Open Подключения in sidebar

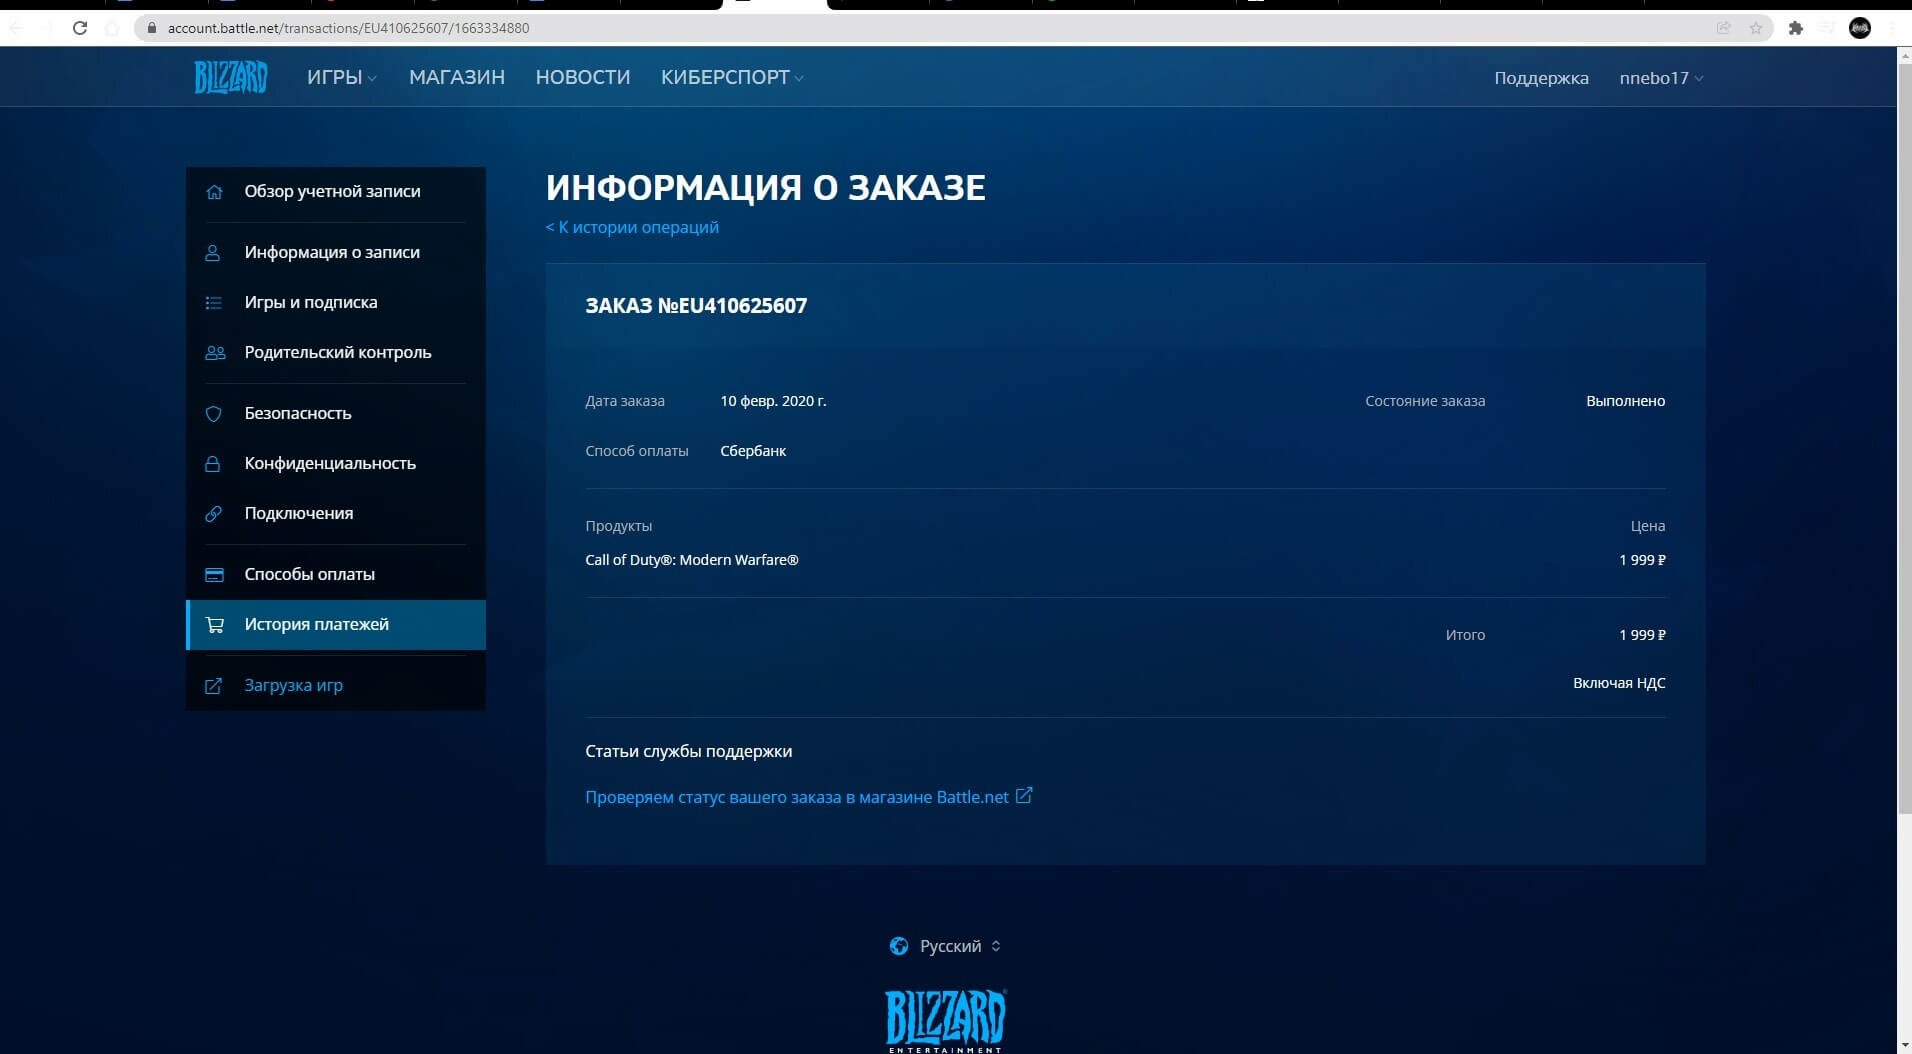336,514
